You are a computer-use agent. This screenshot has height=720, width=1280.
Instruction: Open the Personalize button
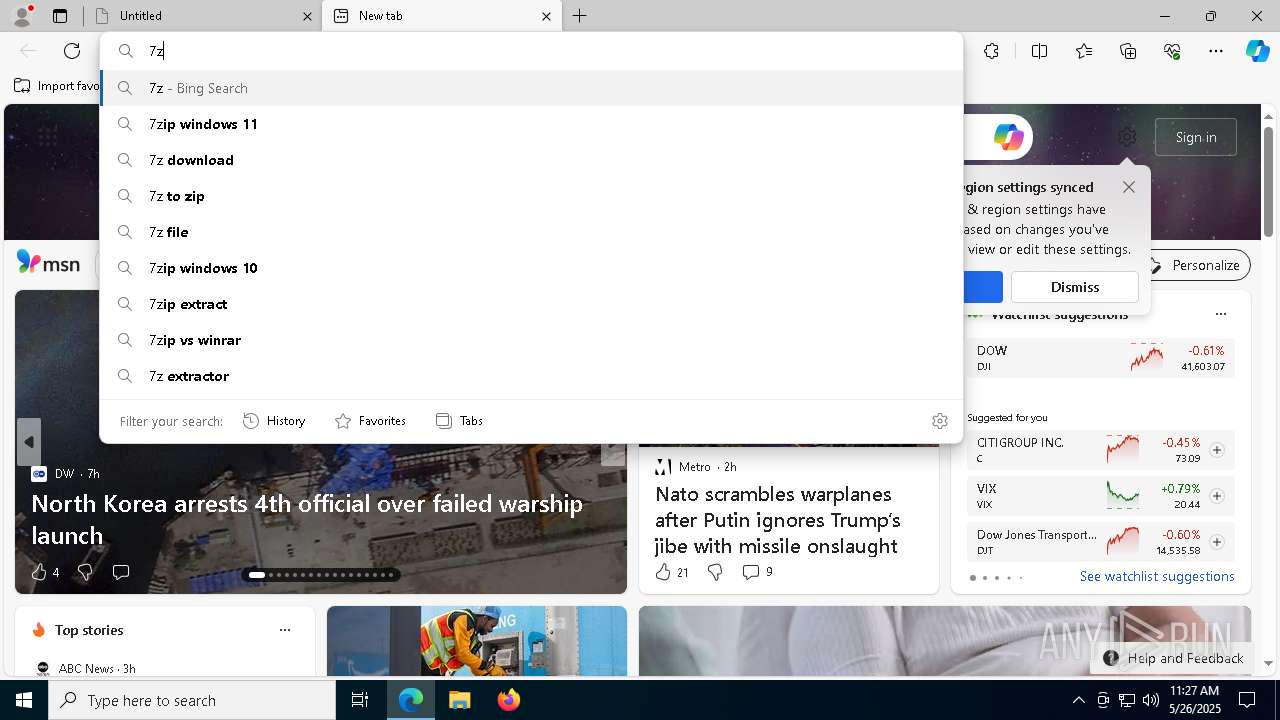1195,265
